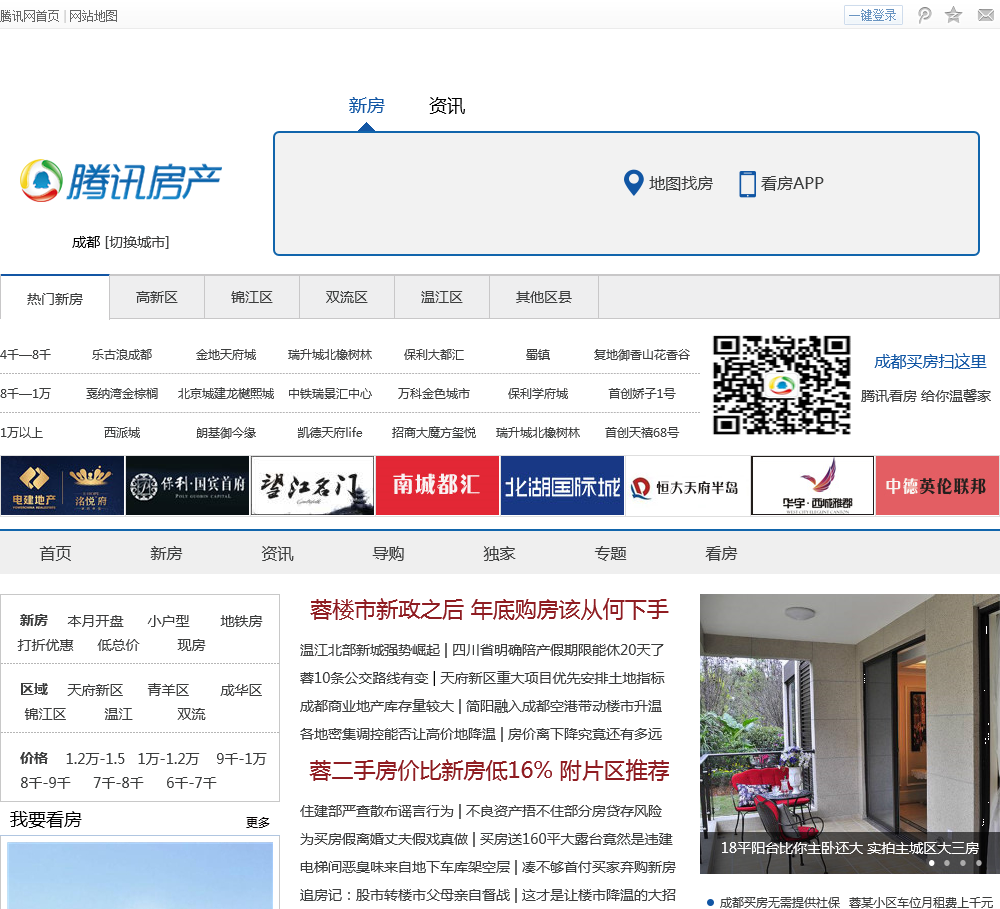Open the 恒大天府半岛 banner
Viewport: 1000px width, 909px height.
[x=688, y=485]
